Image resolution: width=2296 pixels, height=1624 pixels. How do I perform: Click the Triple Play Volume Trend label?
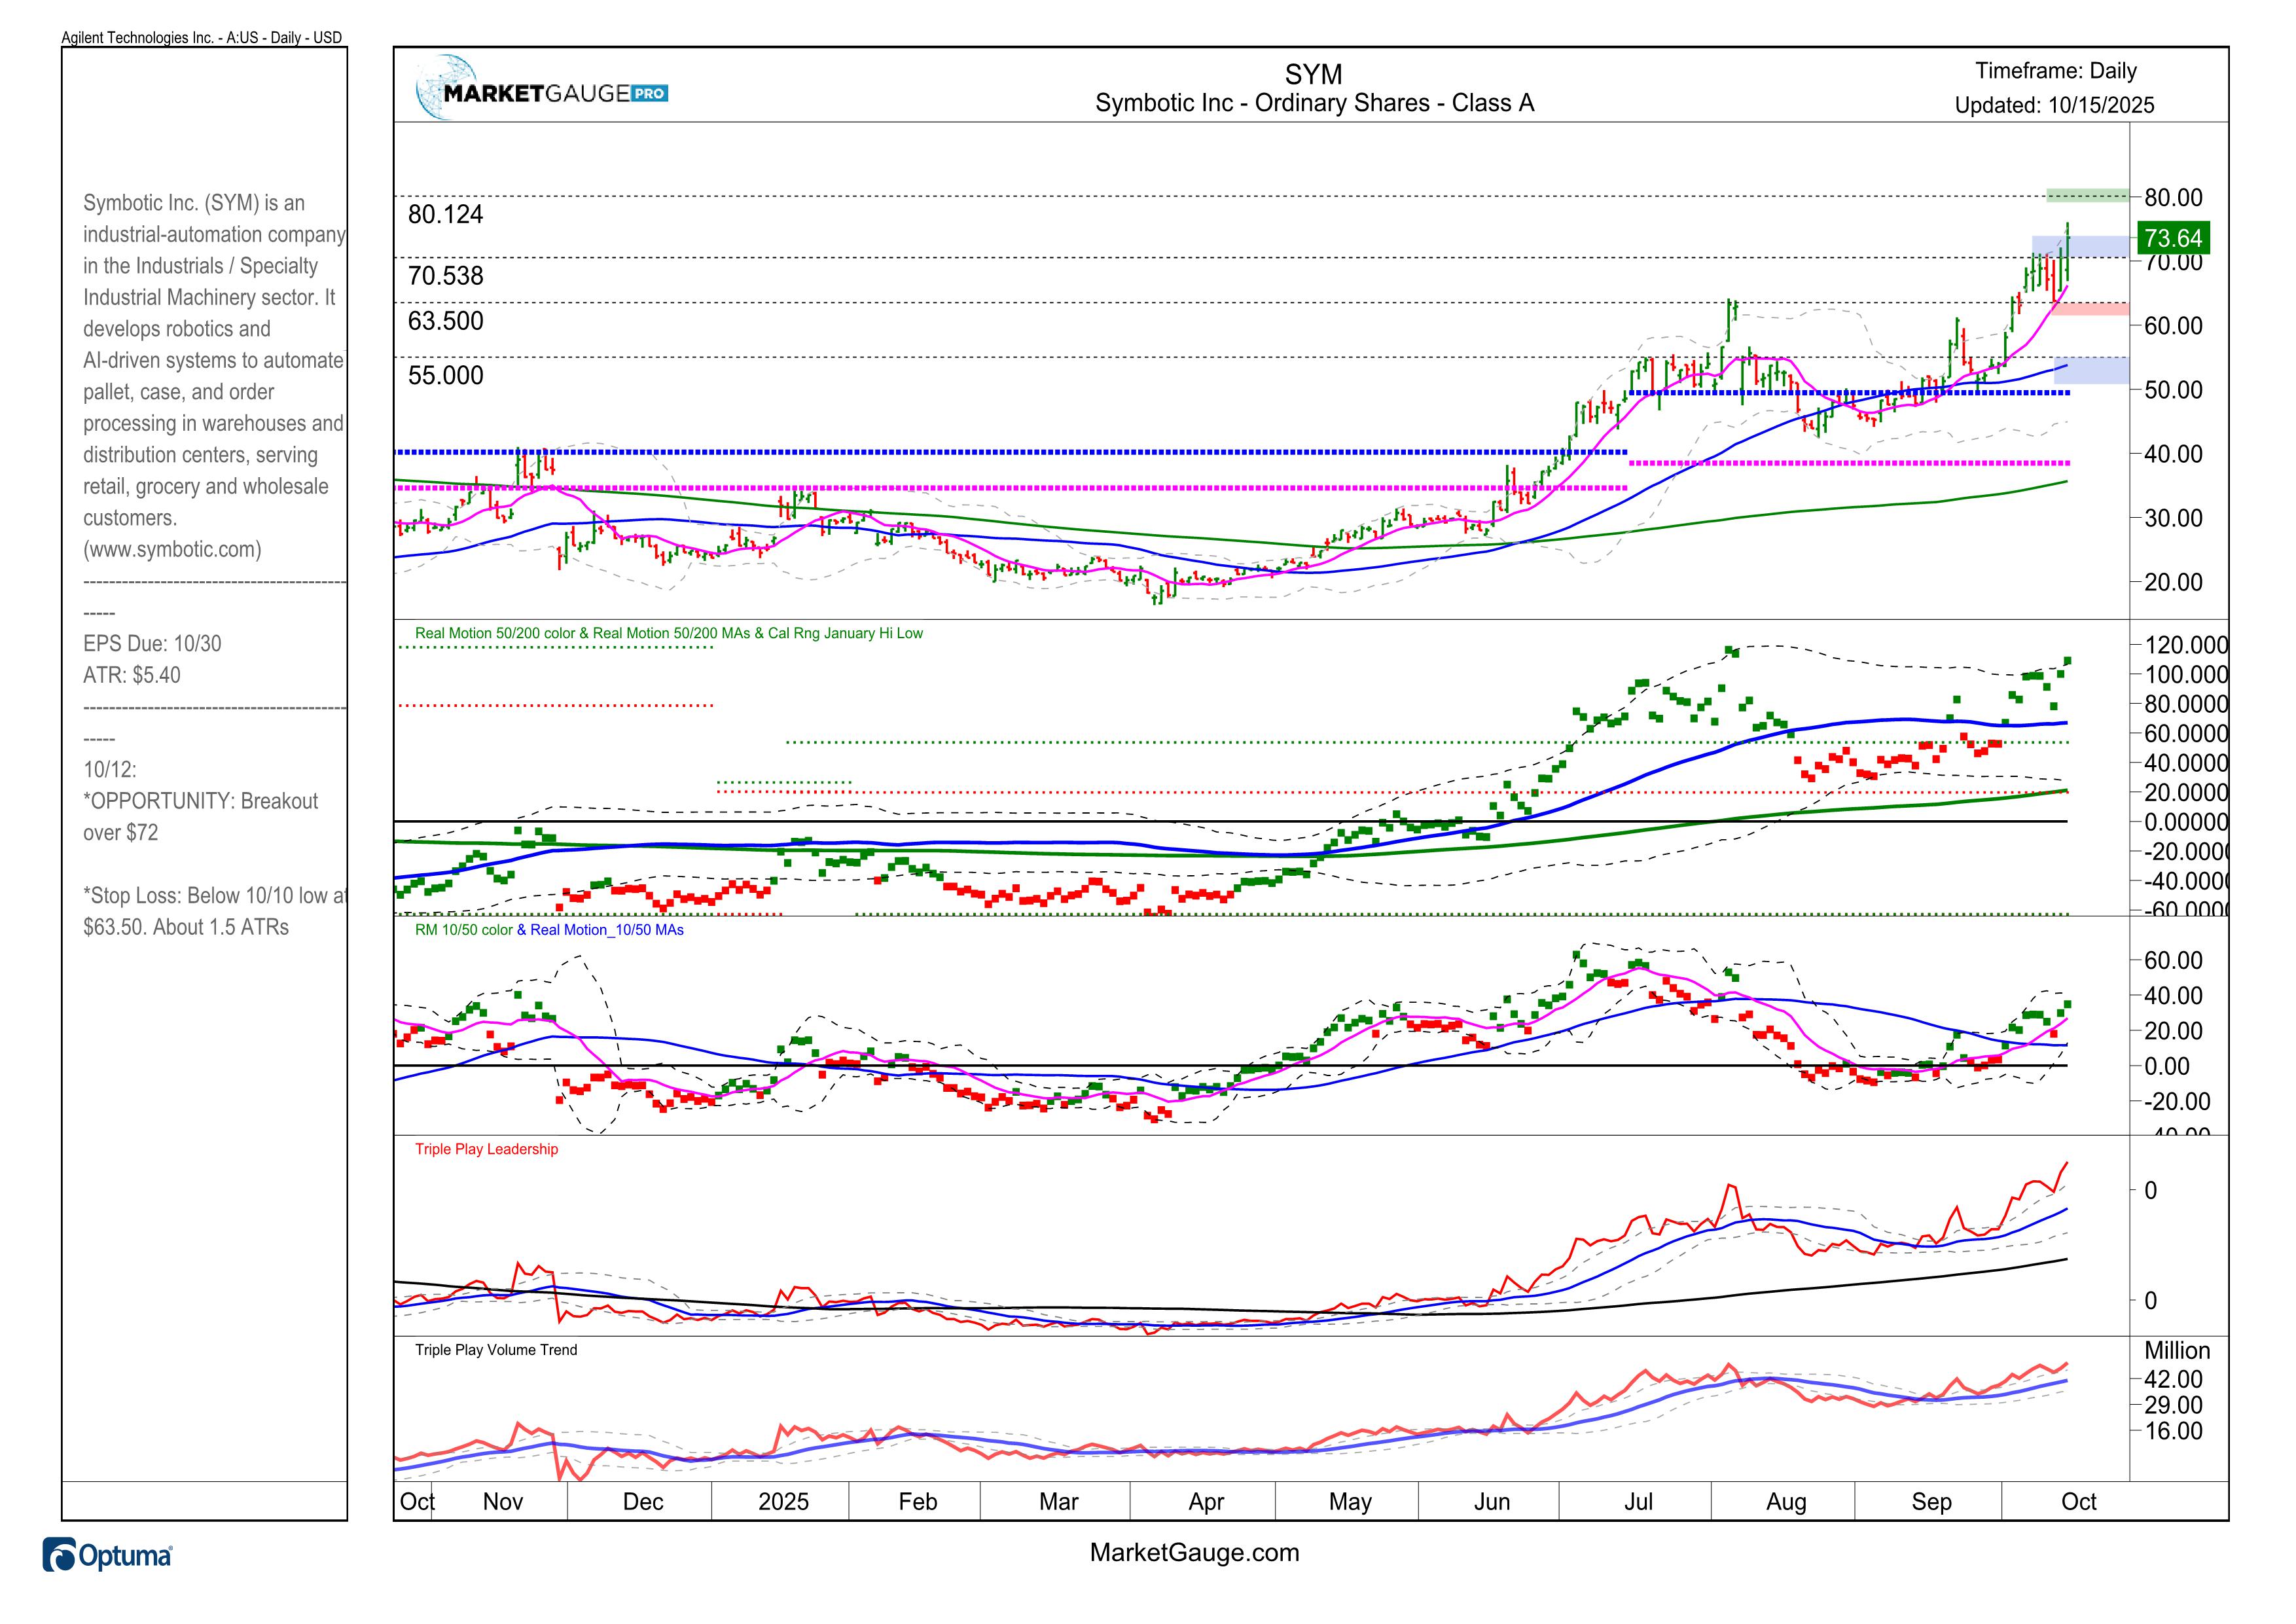pyautogui.click(x=496, y=1350)
